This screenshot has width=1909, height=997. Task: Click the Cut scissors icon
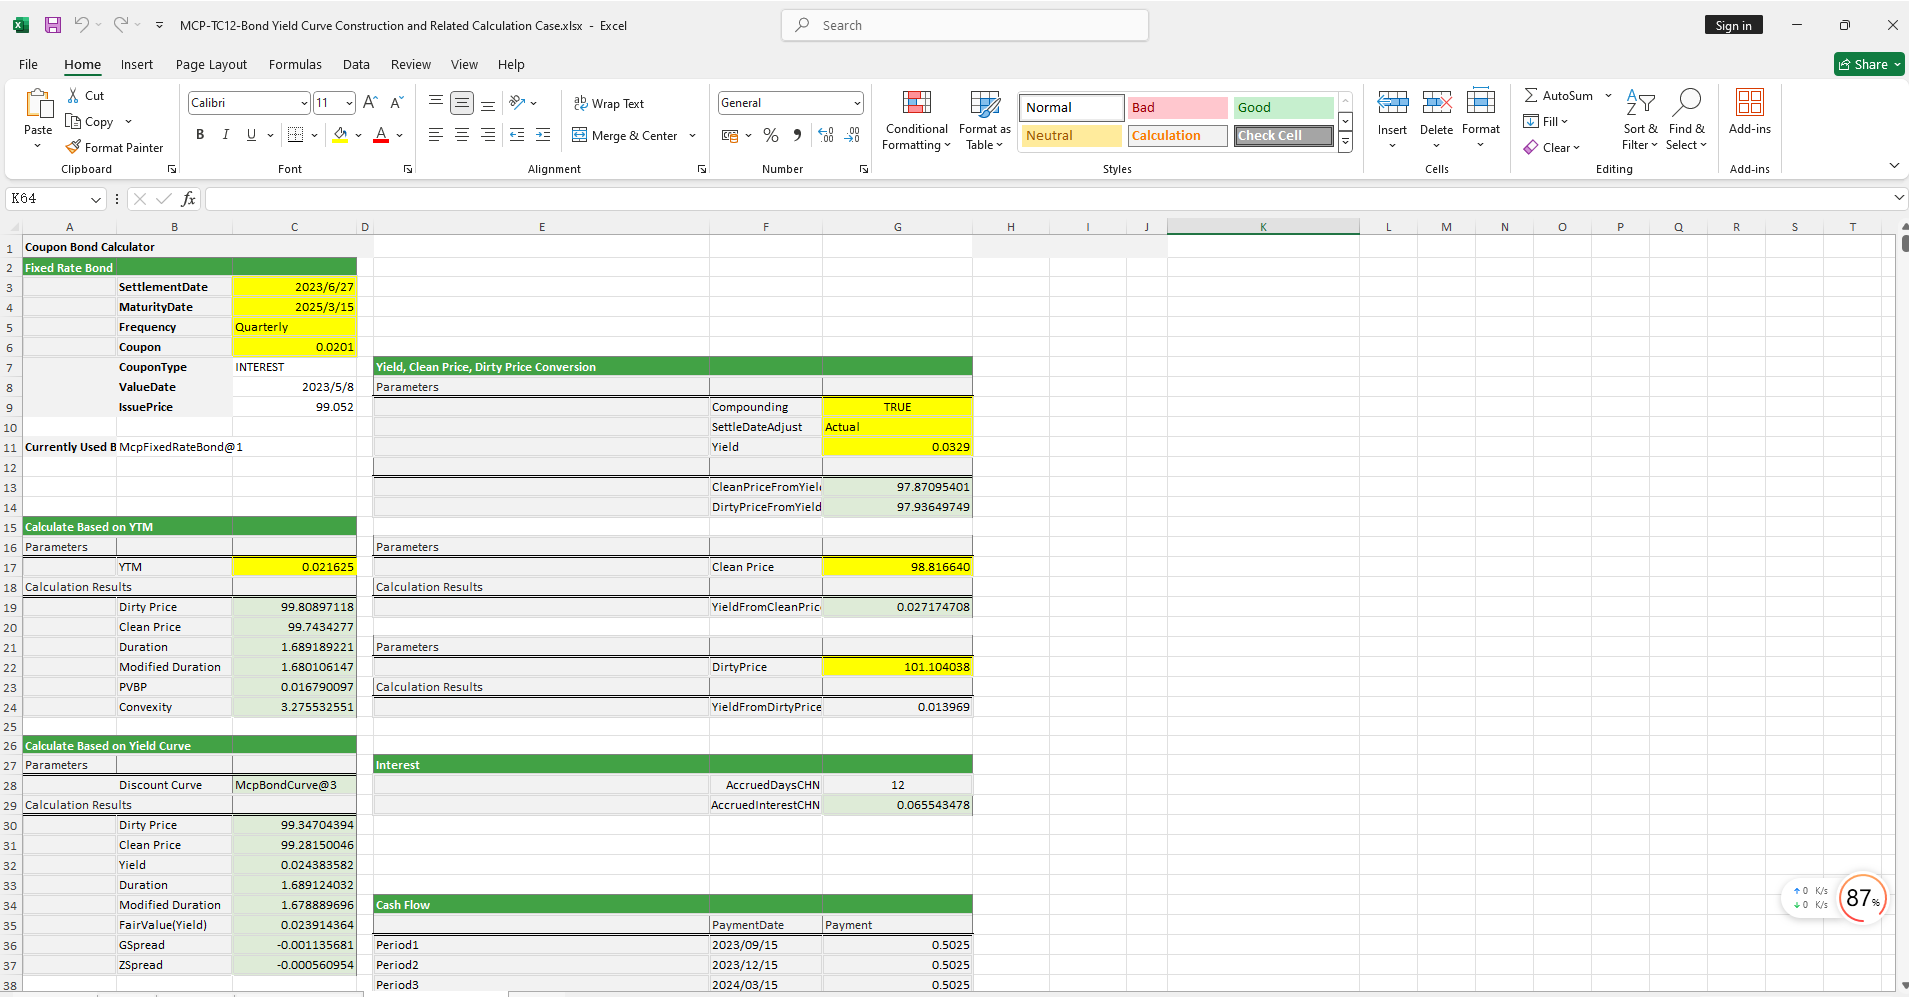click(x=73, y=95)
